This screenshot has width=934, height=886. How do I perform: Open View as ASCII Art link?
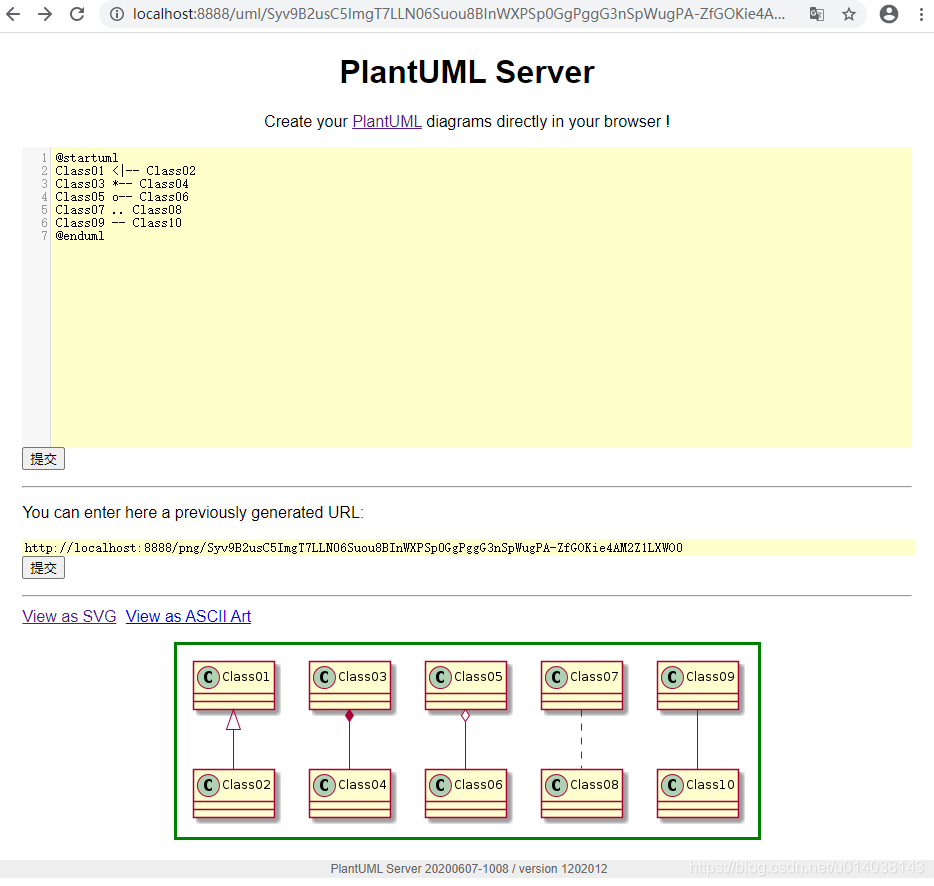pos(188,616)
